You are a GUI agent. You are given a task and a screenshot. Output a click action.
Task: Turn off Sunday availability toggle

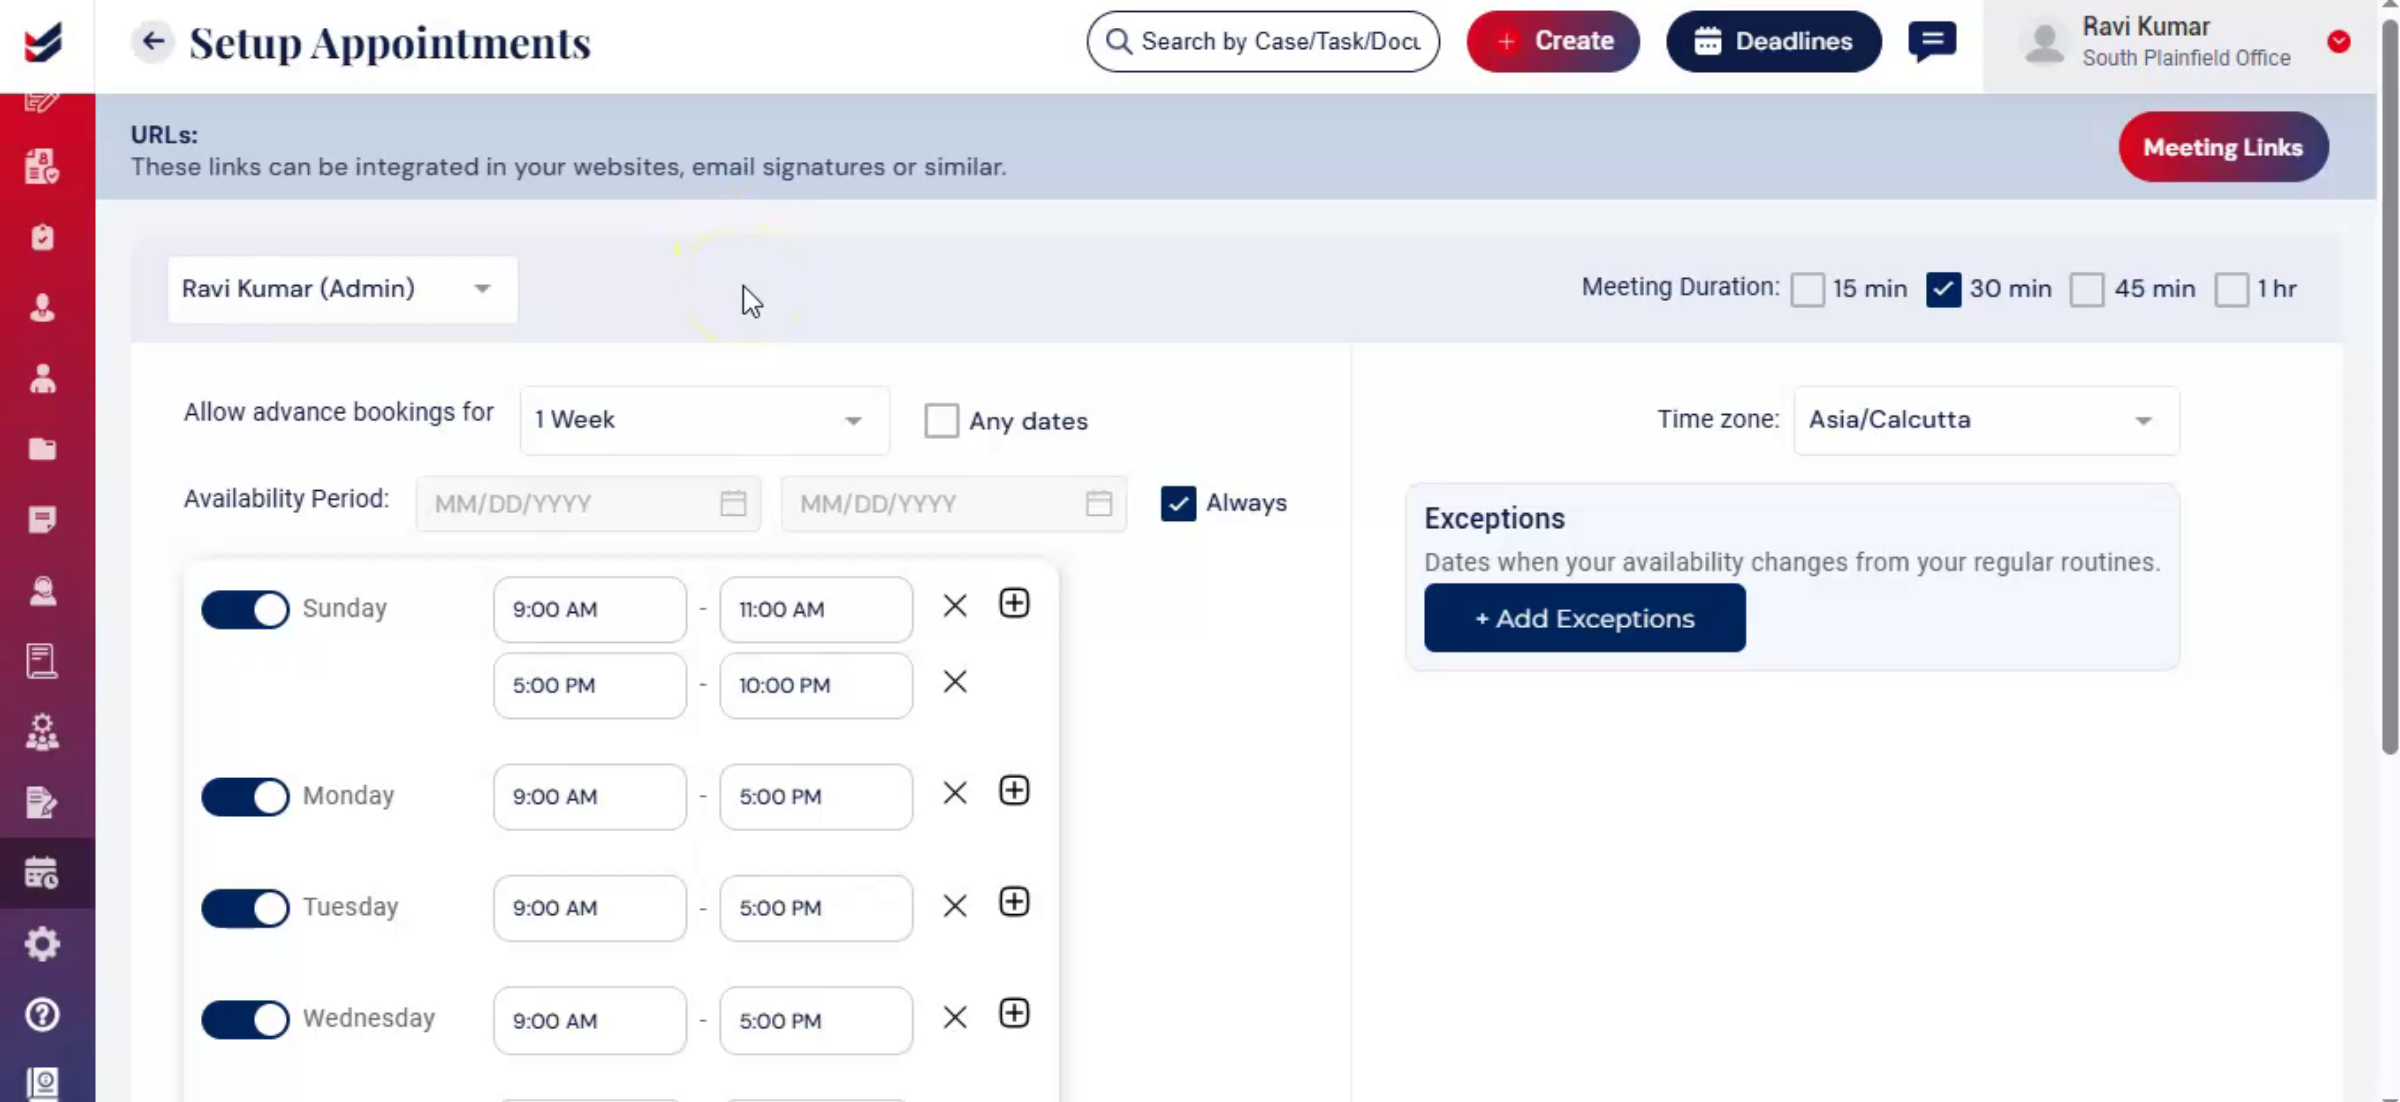tap(245, 610)
